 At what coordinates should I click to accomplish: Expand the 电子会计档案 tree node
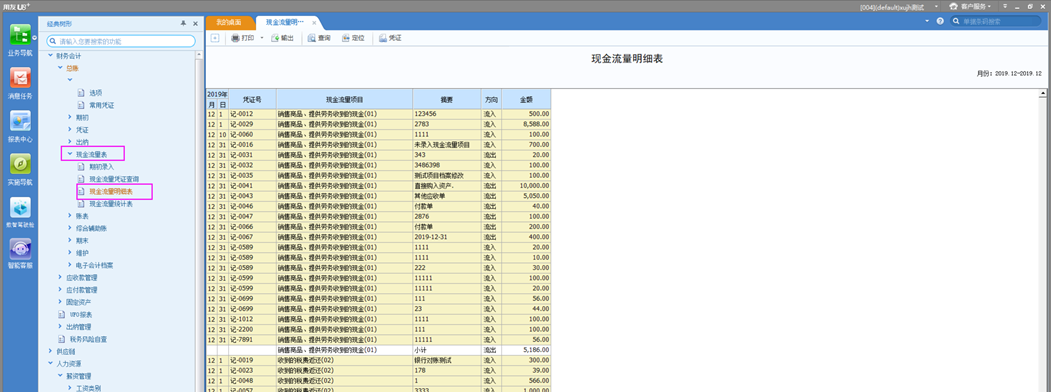point(69,265)
